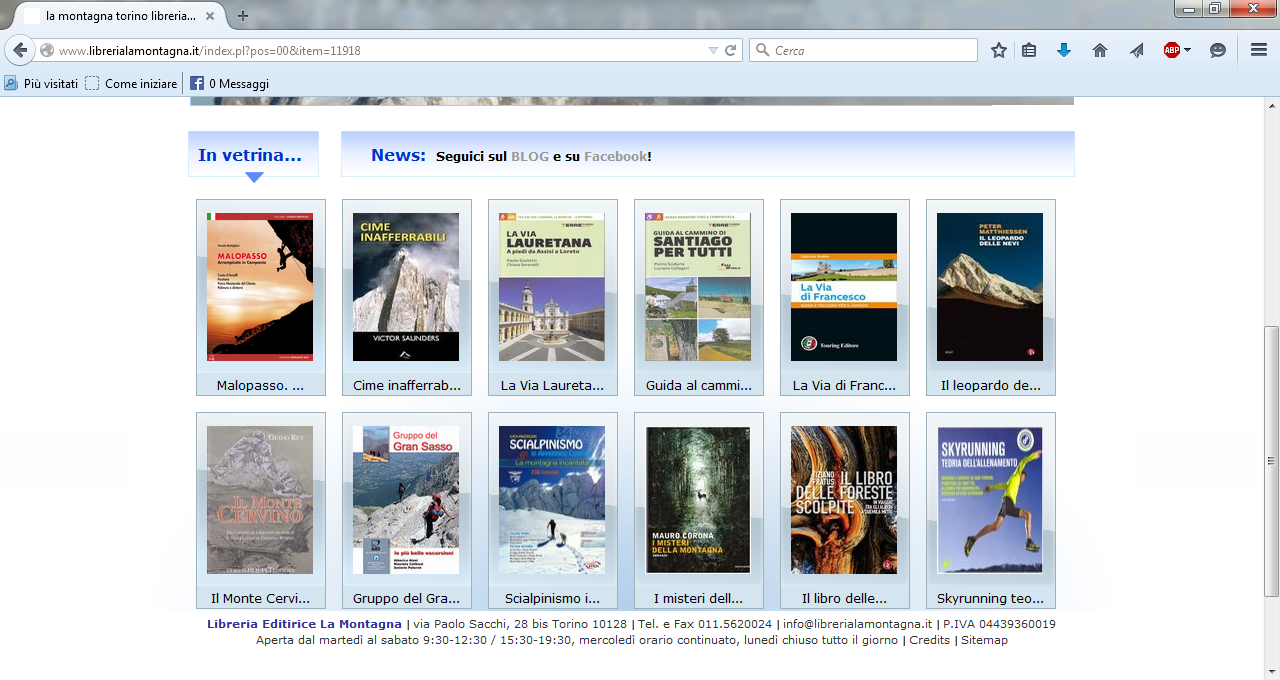This screenshot has width=1280, height=680.
Task: Click the browser back arrow button
Action: [20, 51]
